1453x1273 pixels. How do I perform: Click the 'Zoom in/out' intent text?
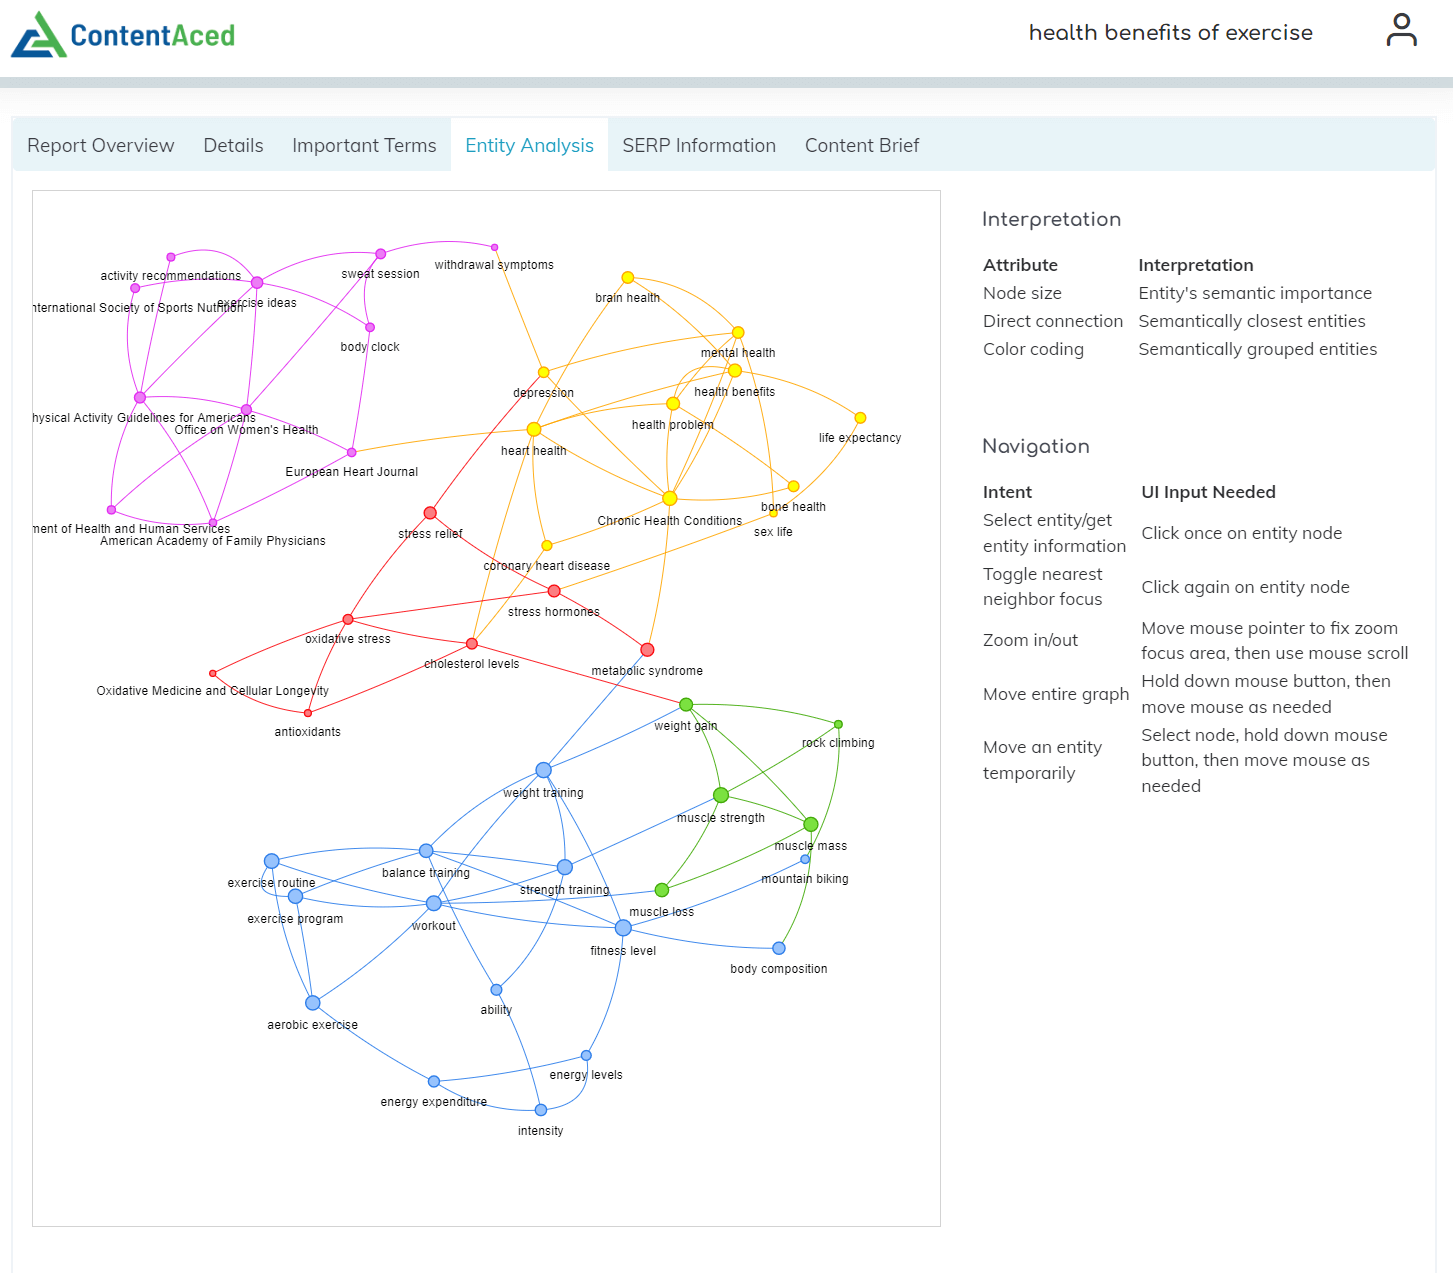[x=1030, y=640]
